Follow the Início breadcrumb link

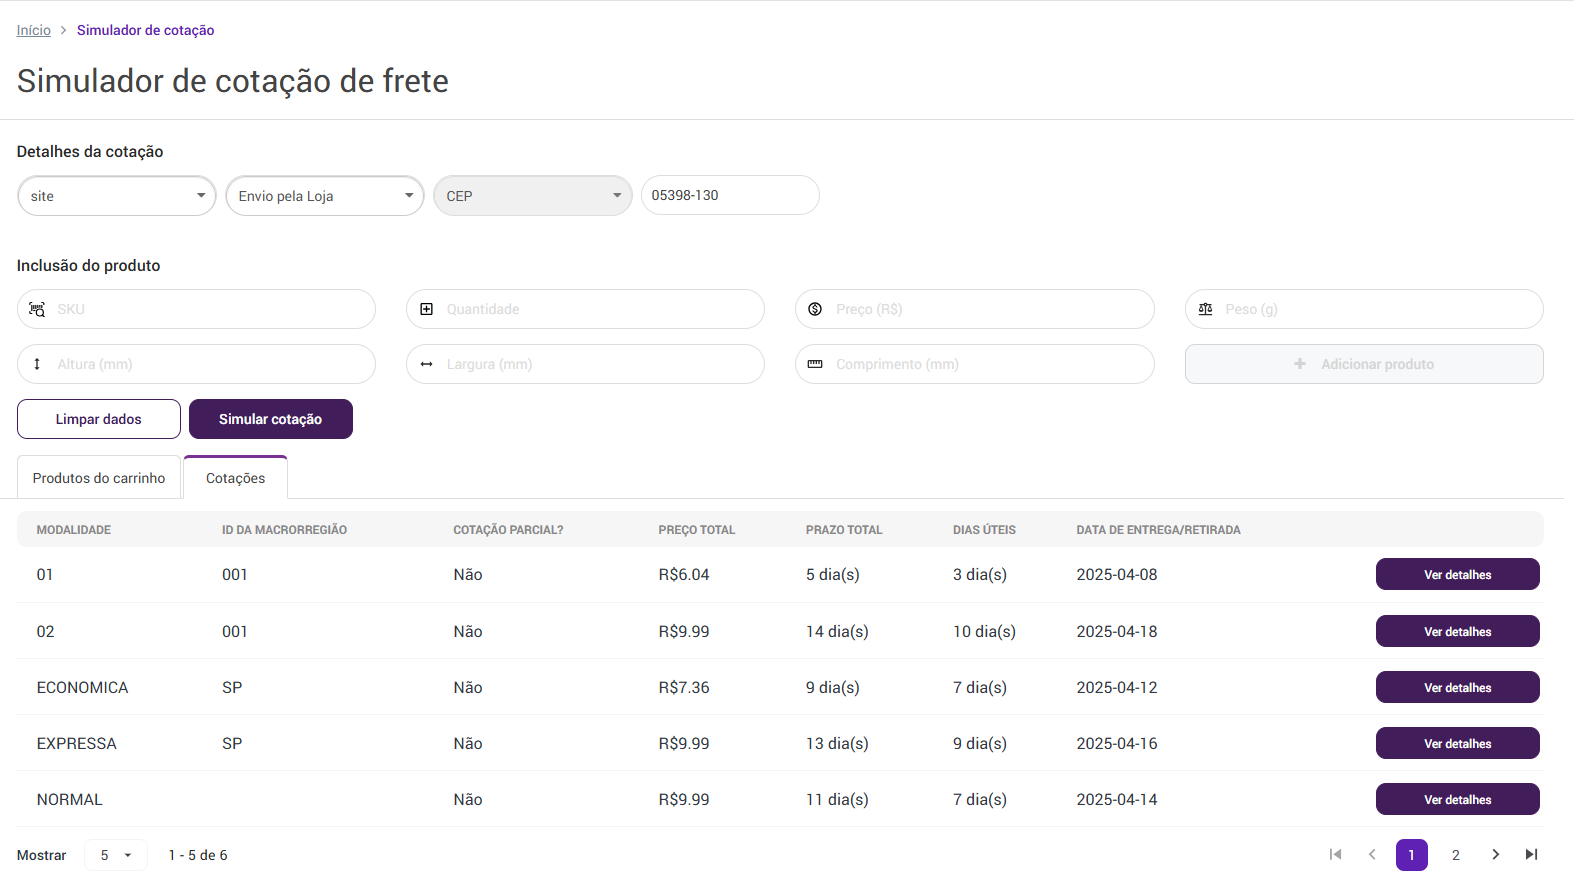tap(34, 31)
